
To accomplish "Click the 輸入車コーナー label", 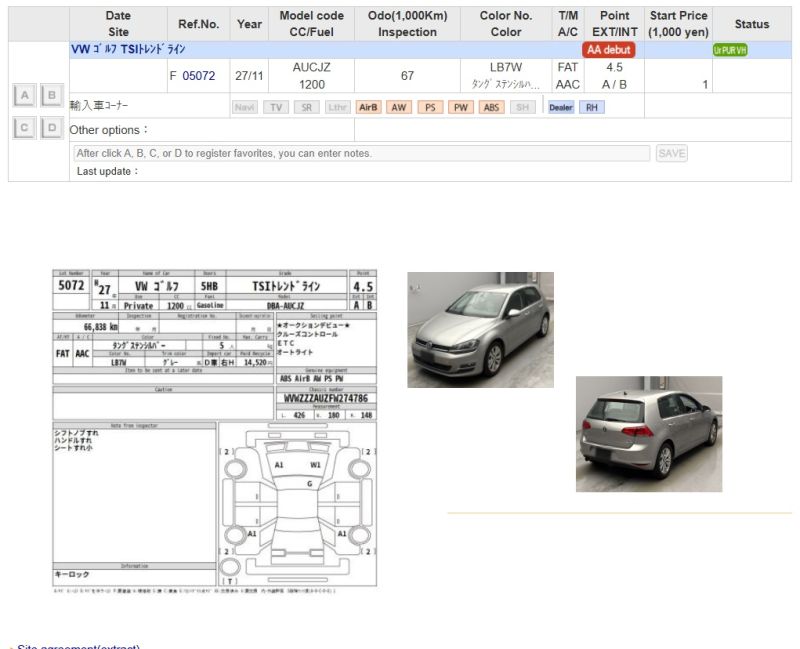I will (99, 105).
